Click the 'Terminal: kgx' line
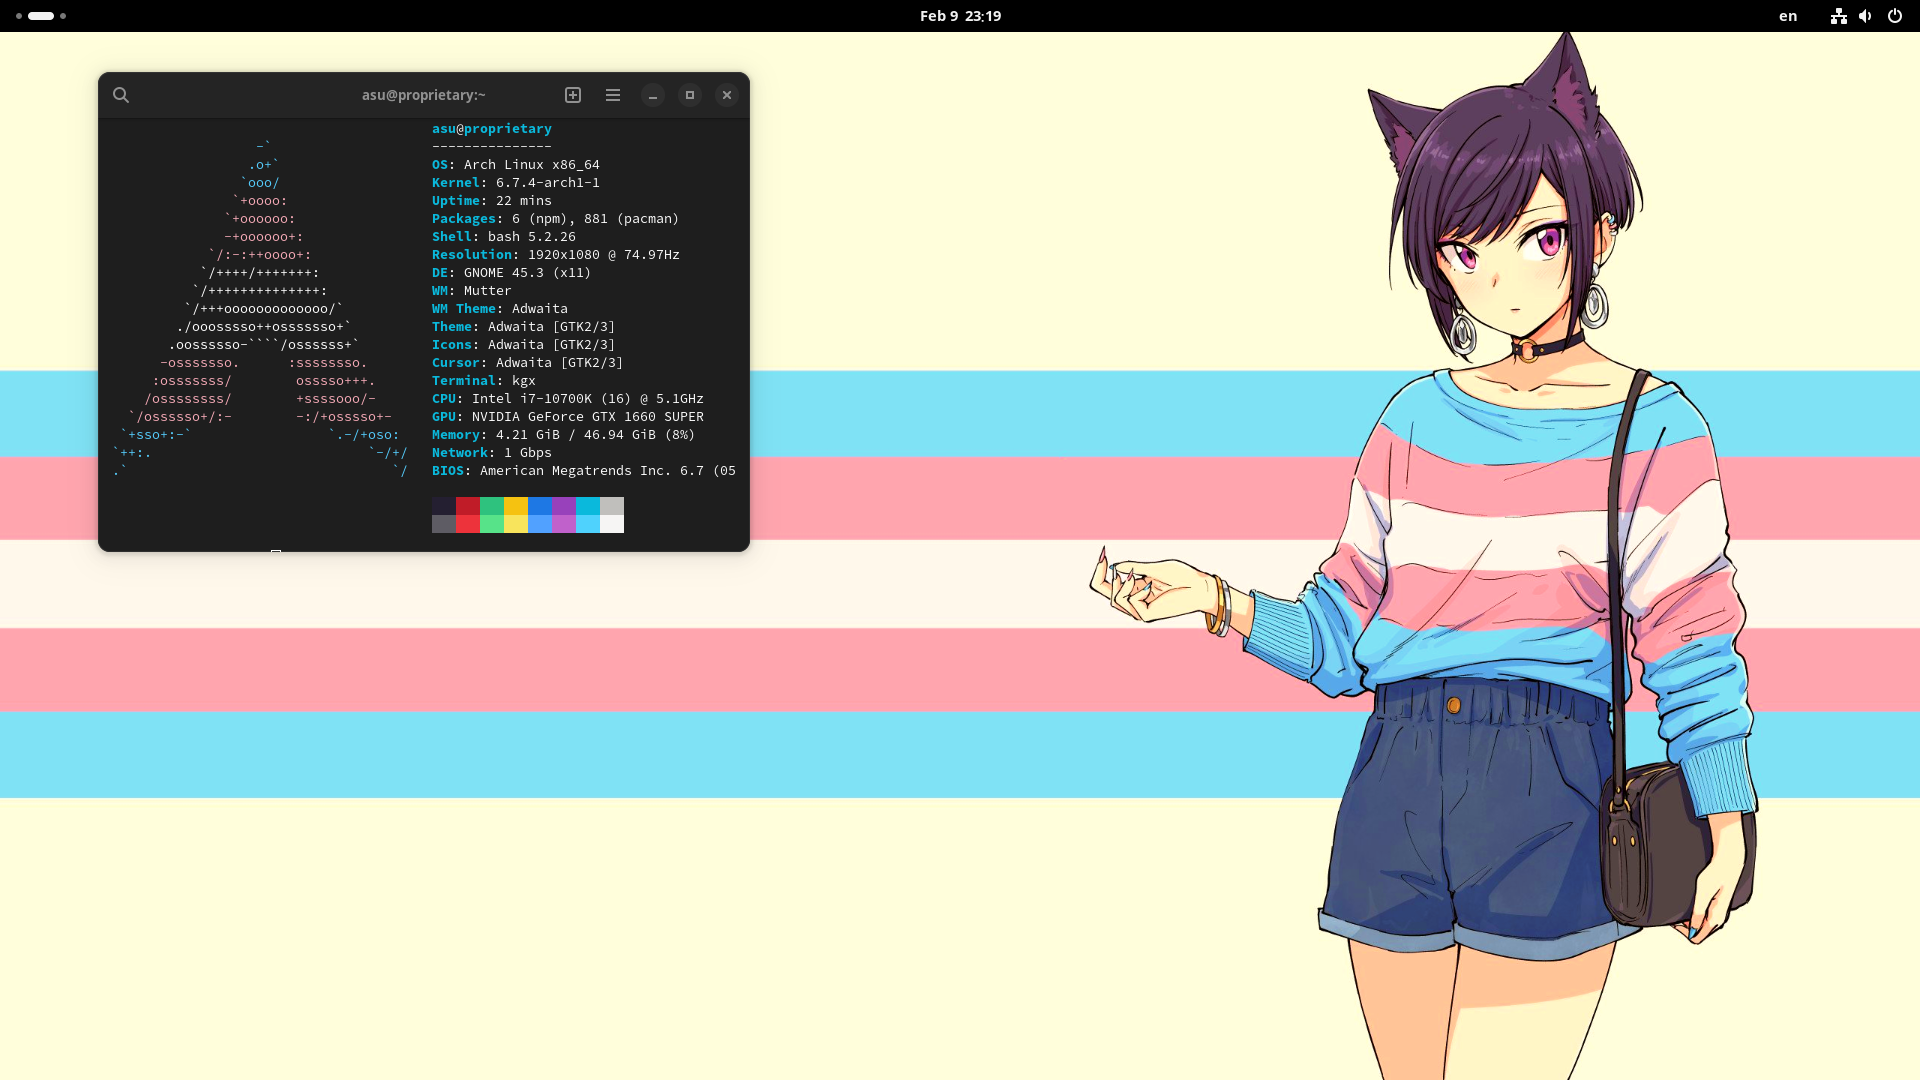 coord(484,381)
